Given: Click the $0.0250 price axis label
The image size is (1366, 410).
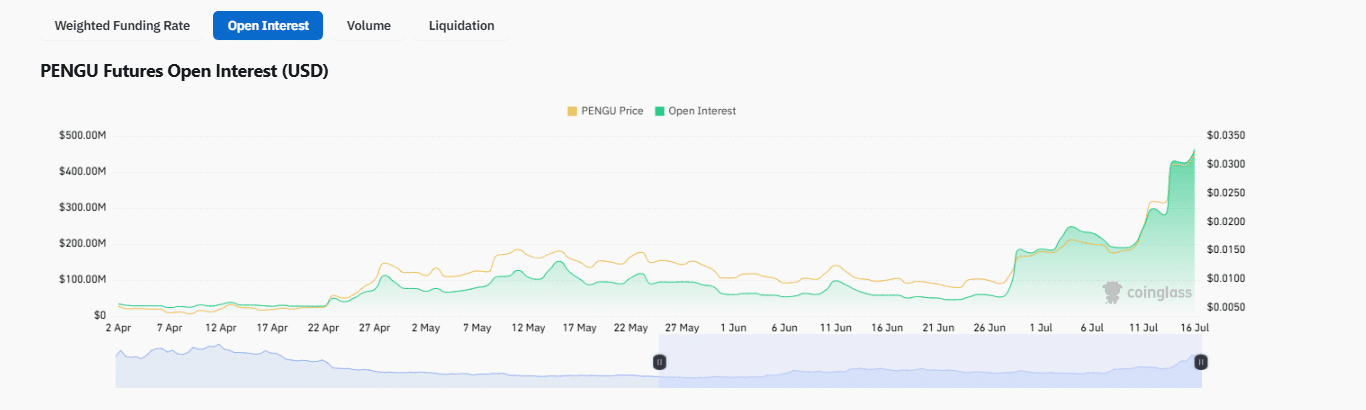Looking at the screenshot, I should point(1226,193).
